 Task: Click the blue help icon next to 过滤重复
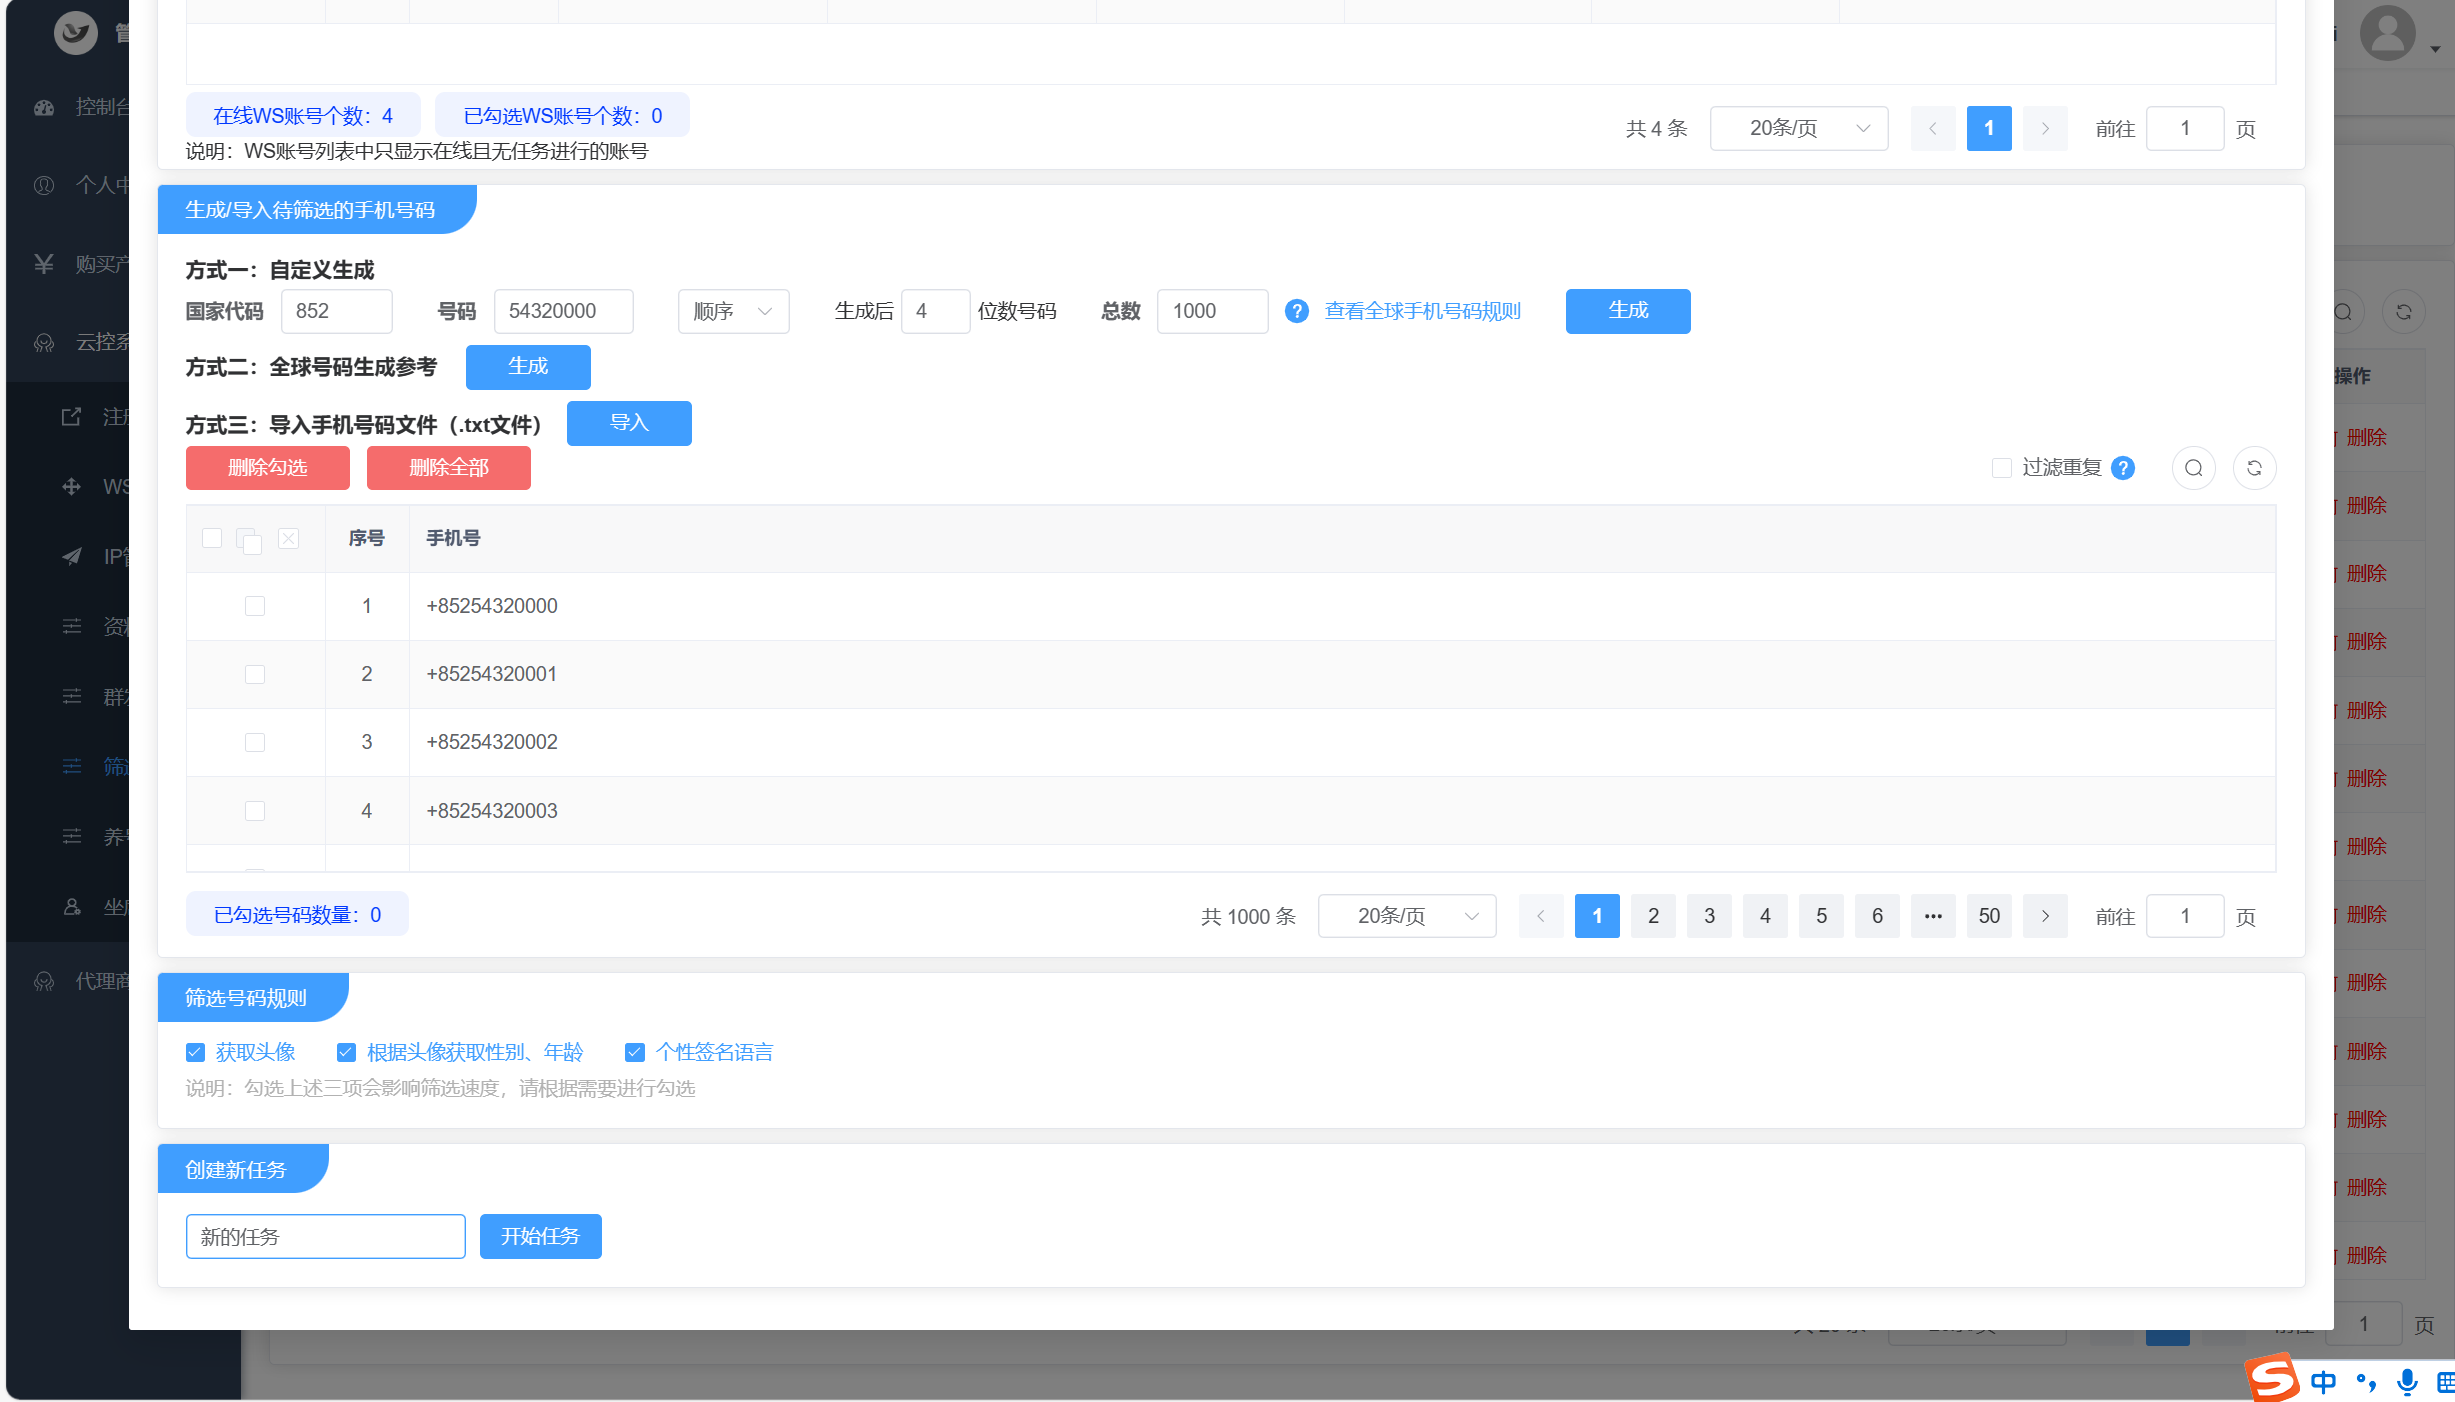2123,468
